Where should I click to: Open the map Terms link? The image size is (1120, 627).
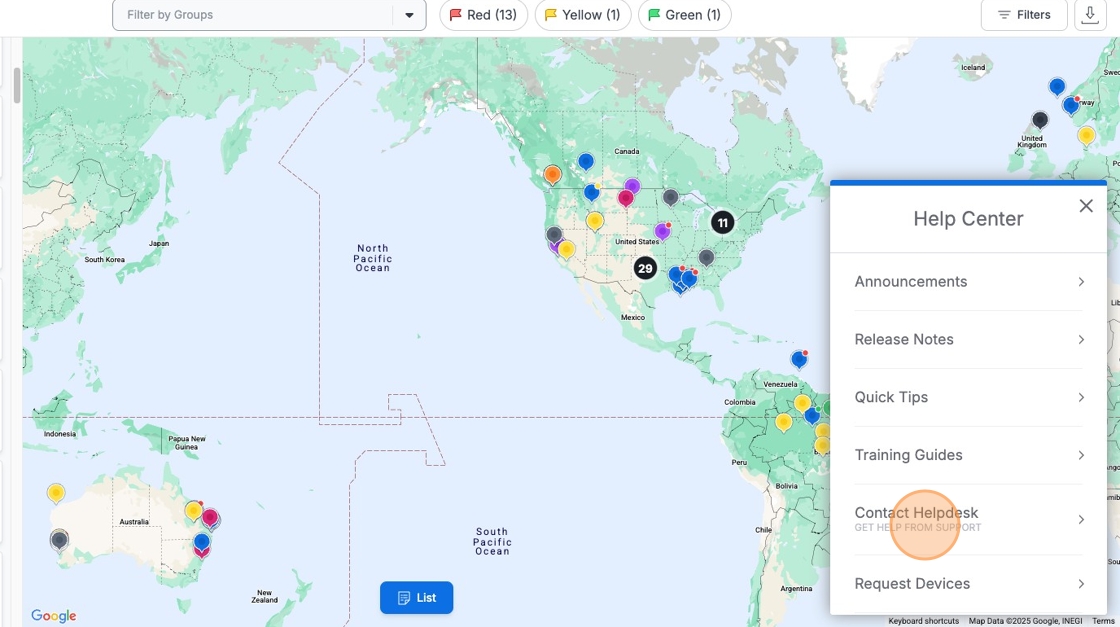(x=1103, y=621)
